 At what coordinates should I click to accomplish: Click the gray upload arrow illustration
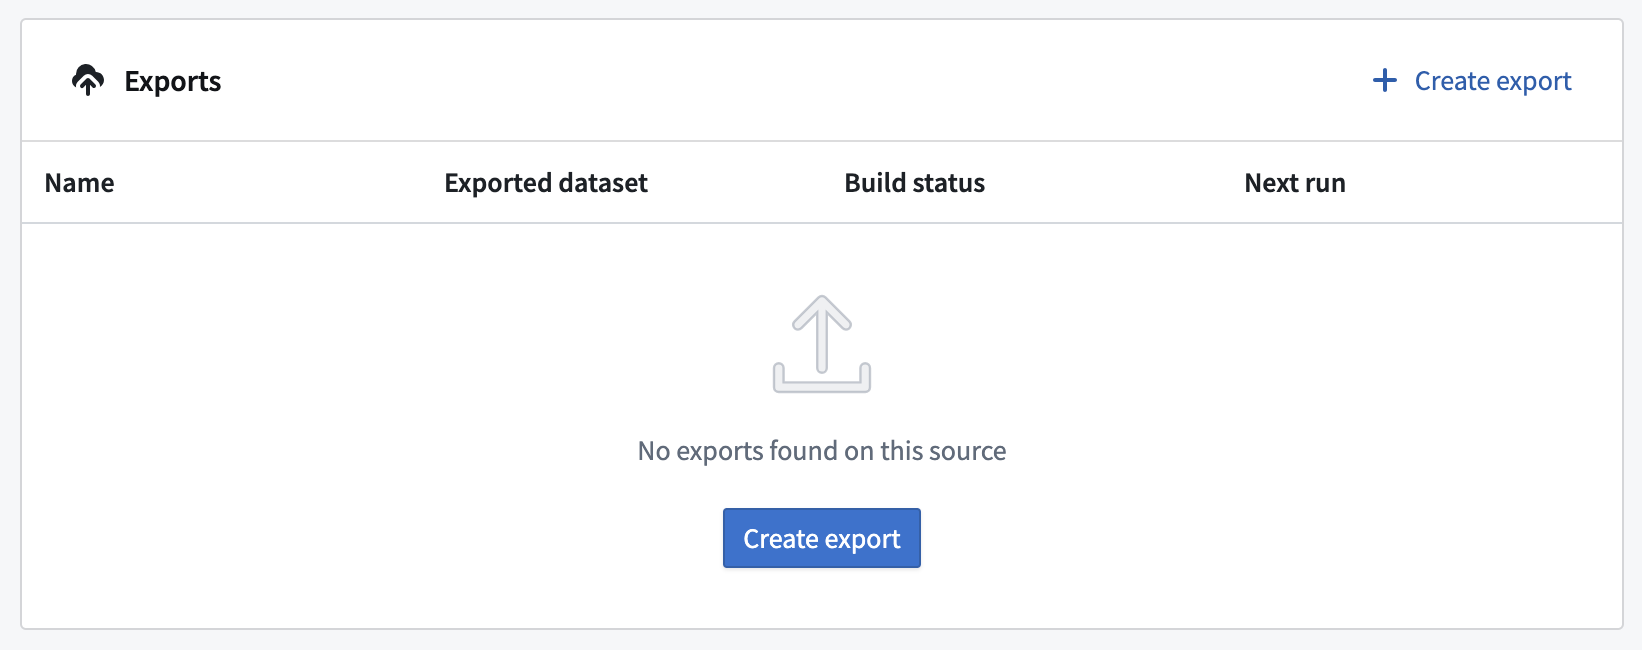click(x=822, y=344)
